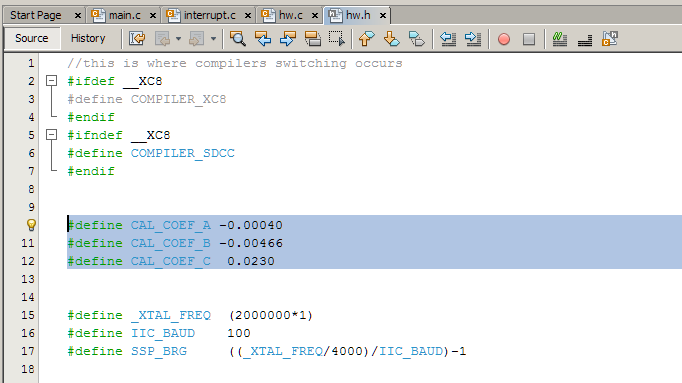Click Find Next Occurrence arrow icon
Image resolution: width=682 pixels, height=383 pixels.
point(288,39)
